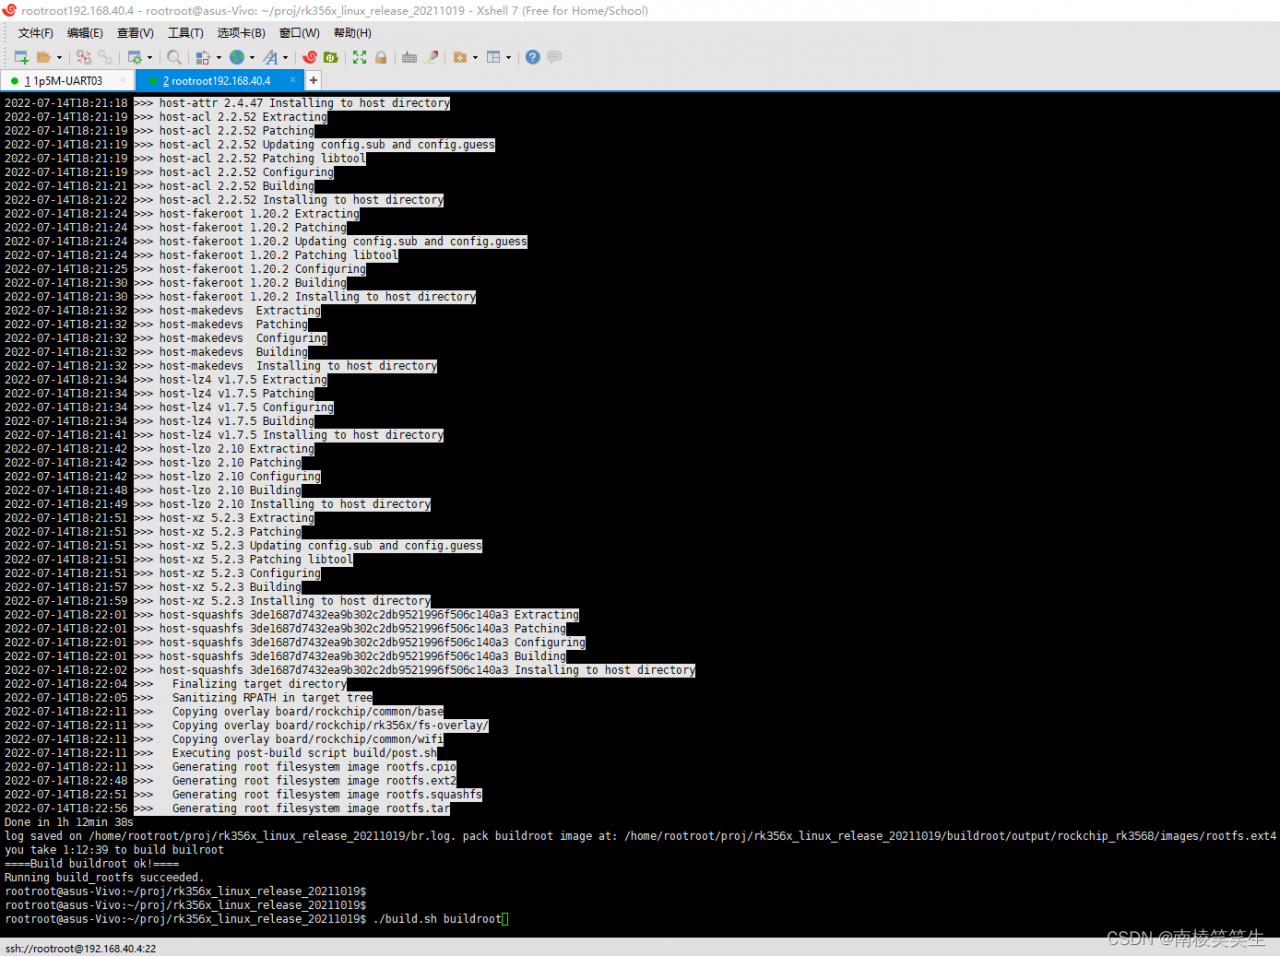Click the Xshell app icon in title bar

click(10, 10)
